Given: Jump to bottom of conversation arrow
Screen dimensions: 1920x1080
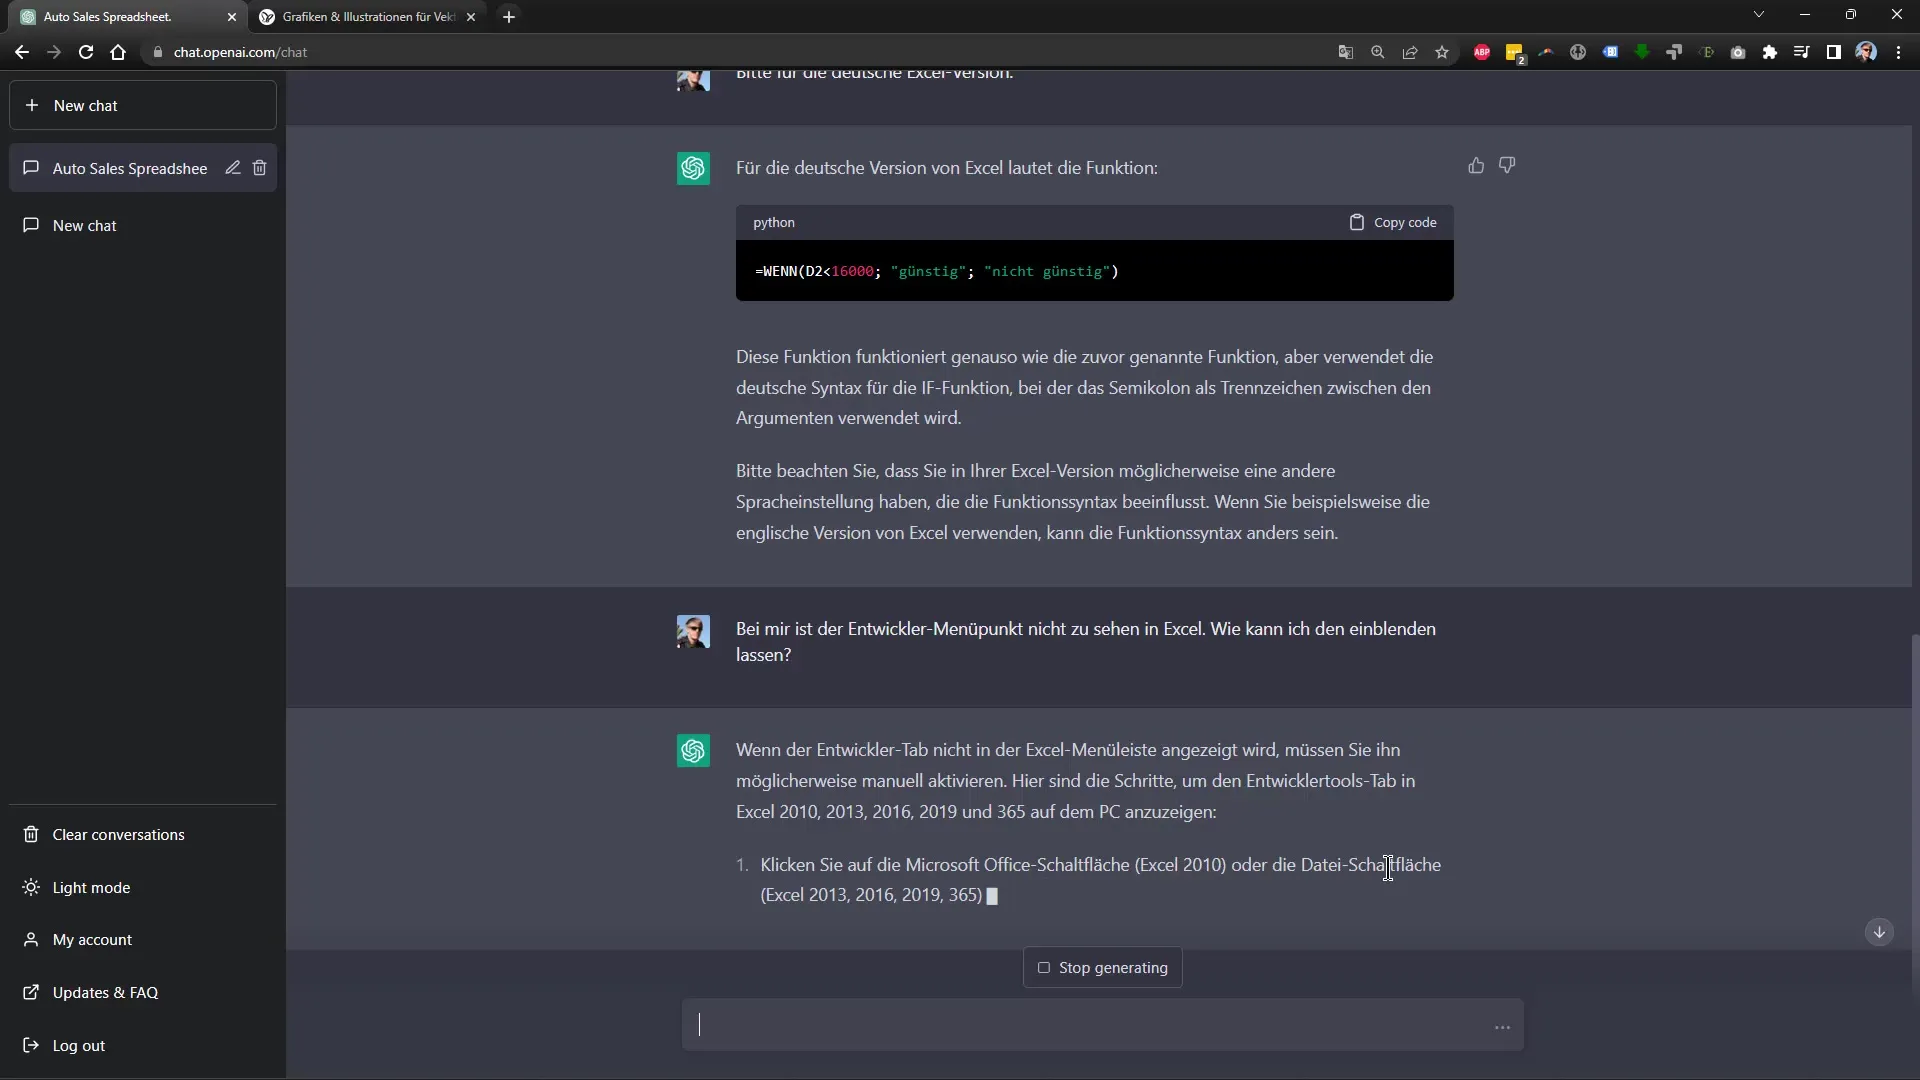Looking at the screenshot, I should [x=1879, y=932].
